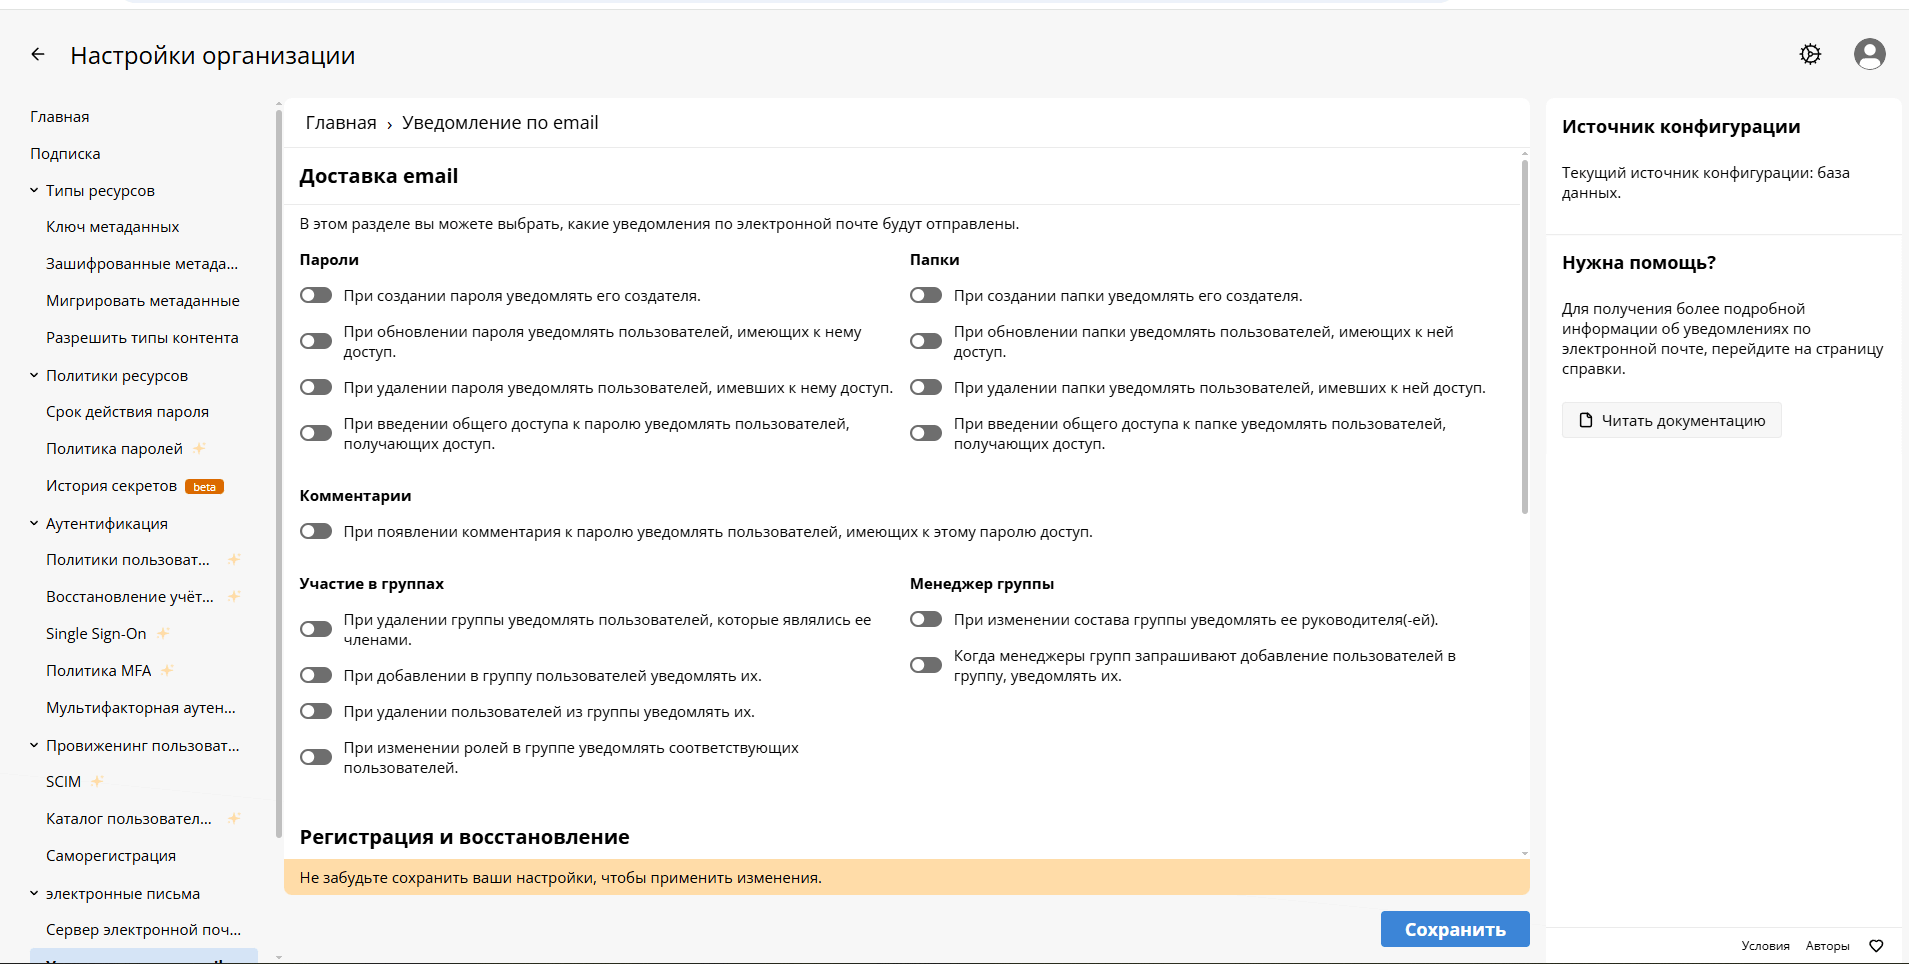Screen dimensions: 1909x964
Task: Click Главная breadcrumb link
Action: point(341,123)
